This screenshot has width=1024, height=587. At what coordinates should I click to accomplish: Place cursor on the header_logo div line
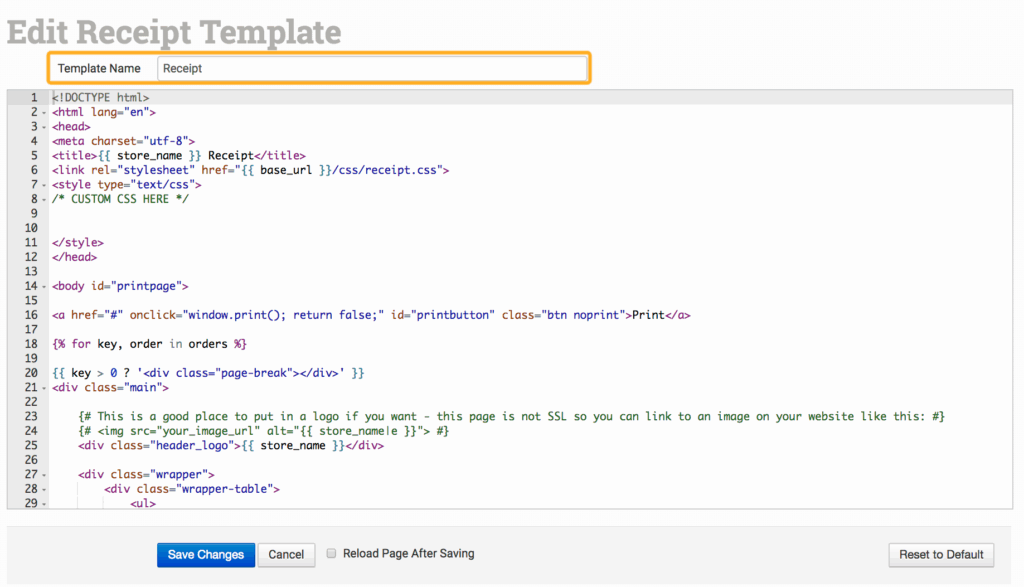(x=230, y=445)
